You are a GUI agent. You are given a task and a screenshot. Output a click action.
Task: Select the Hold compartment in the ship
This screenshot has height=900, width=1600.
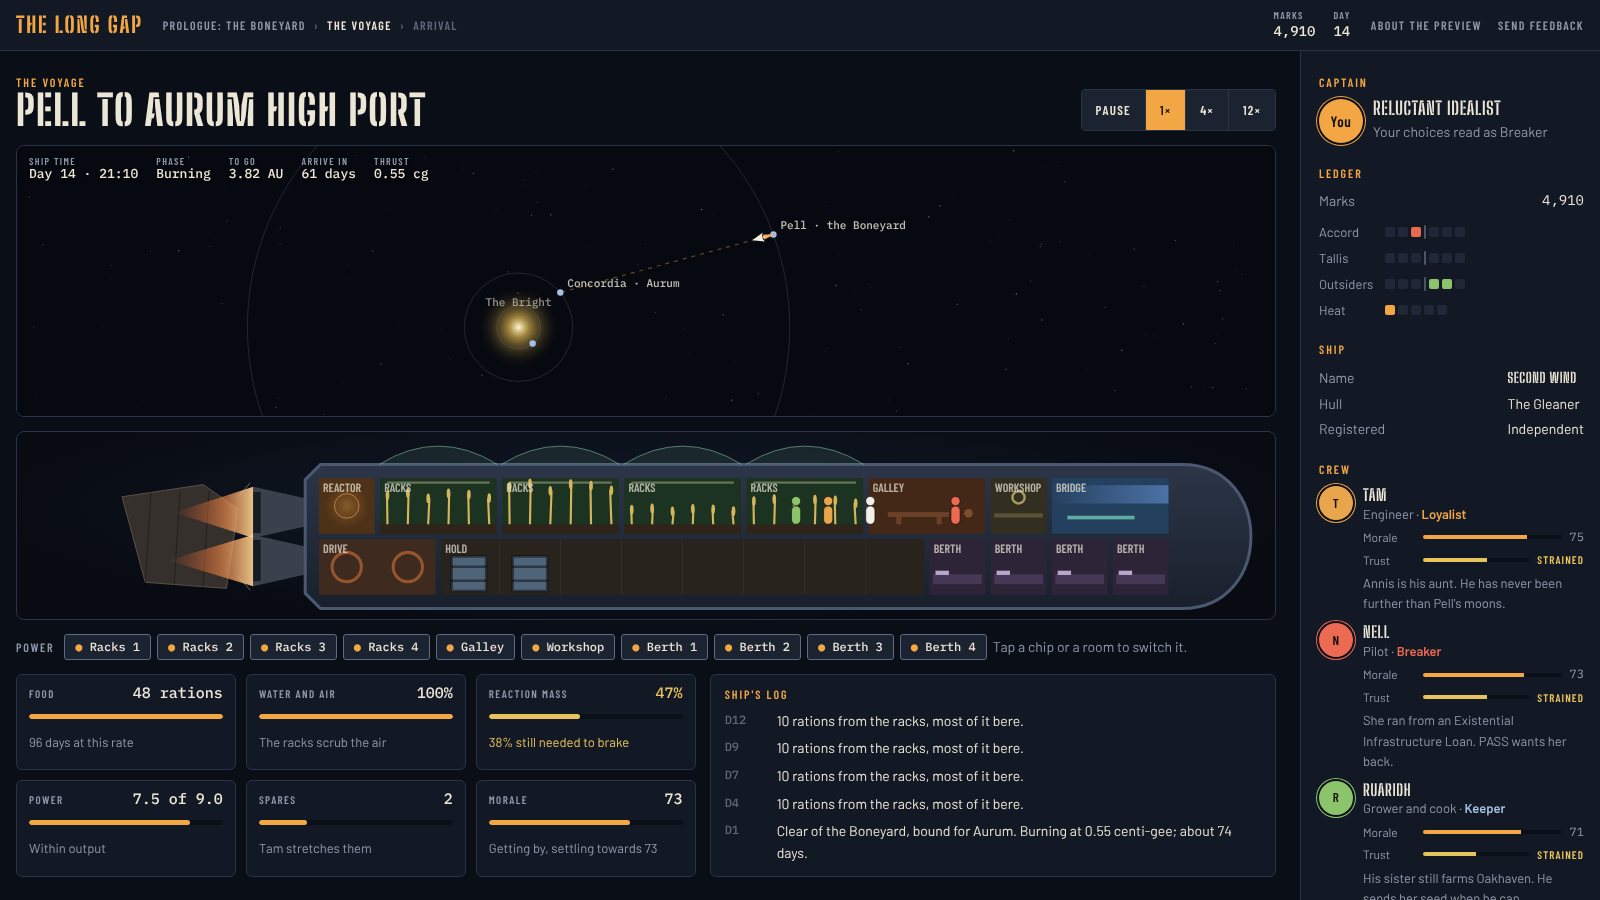(682, 567)
